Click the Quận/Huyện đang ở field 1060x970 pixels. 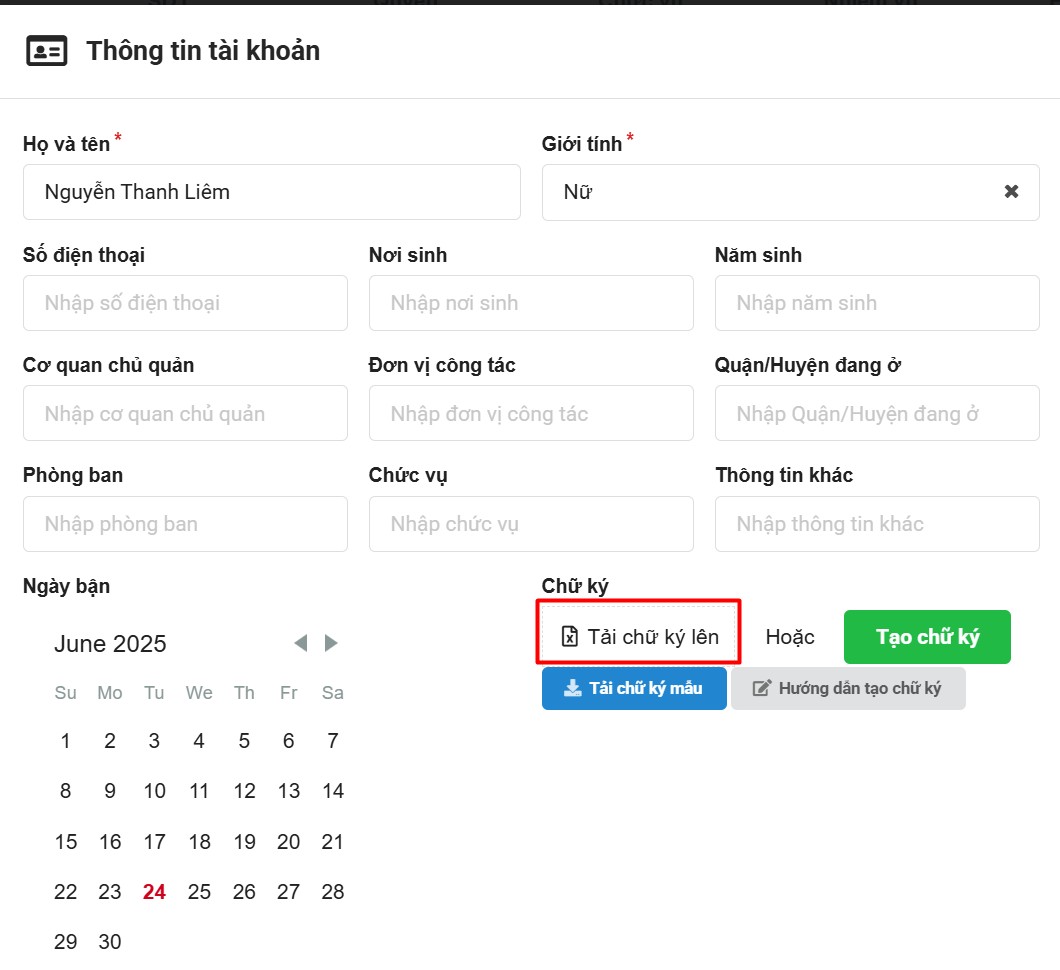point(877,414)
